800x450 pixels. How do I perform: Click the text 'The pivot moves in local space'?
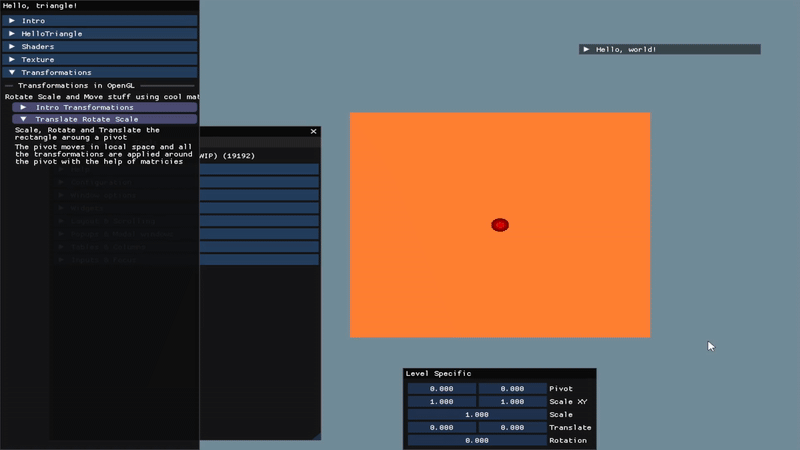pyautogui.click(x=85, y=147)
